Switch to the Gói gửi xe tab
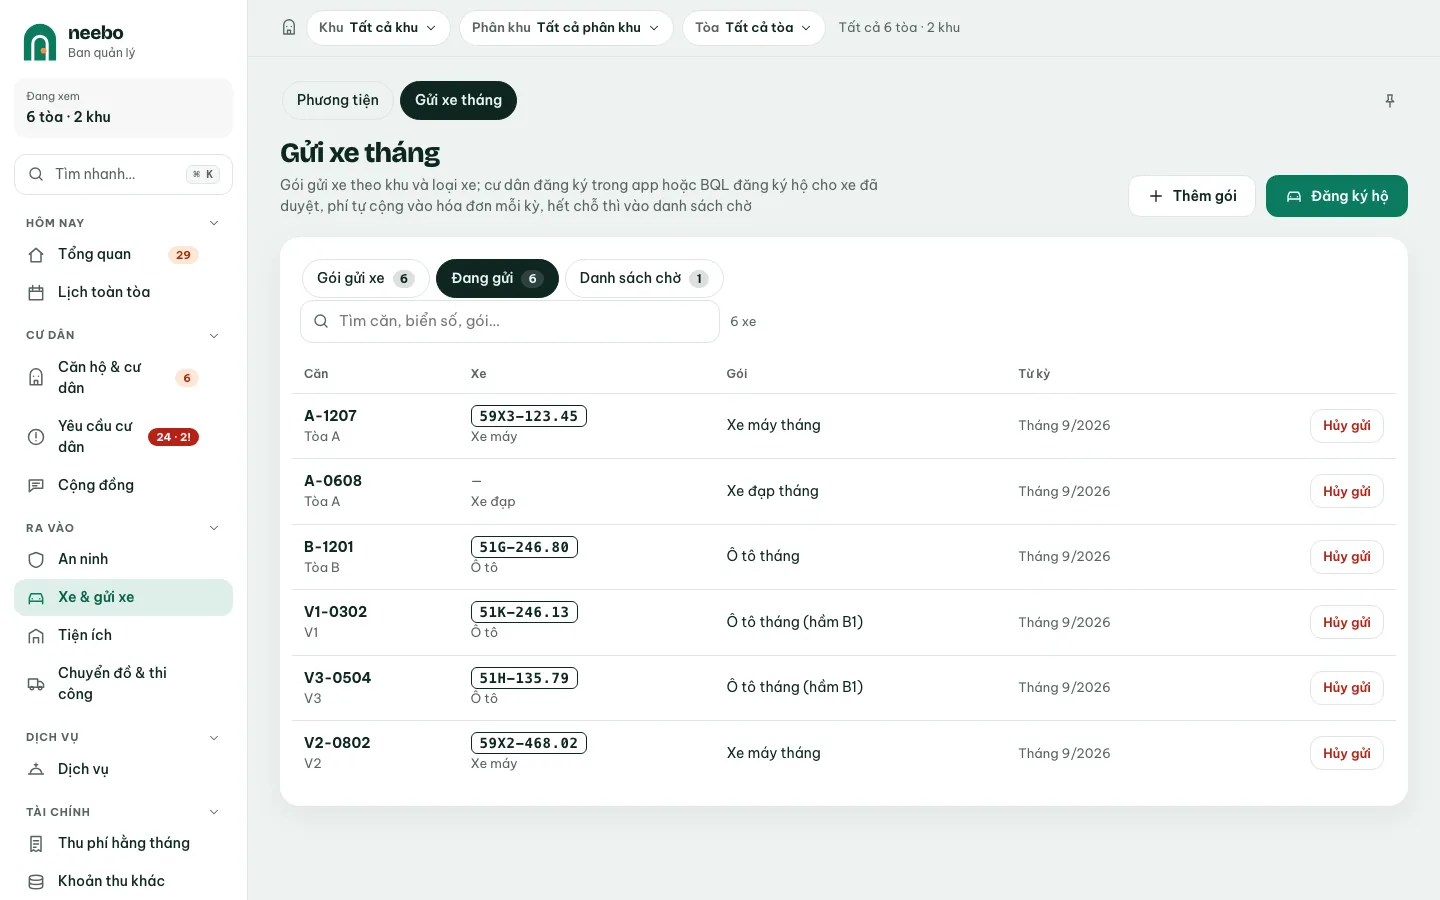The width and height of the screenshot is (1440, 900). coord(366,279)
